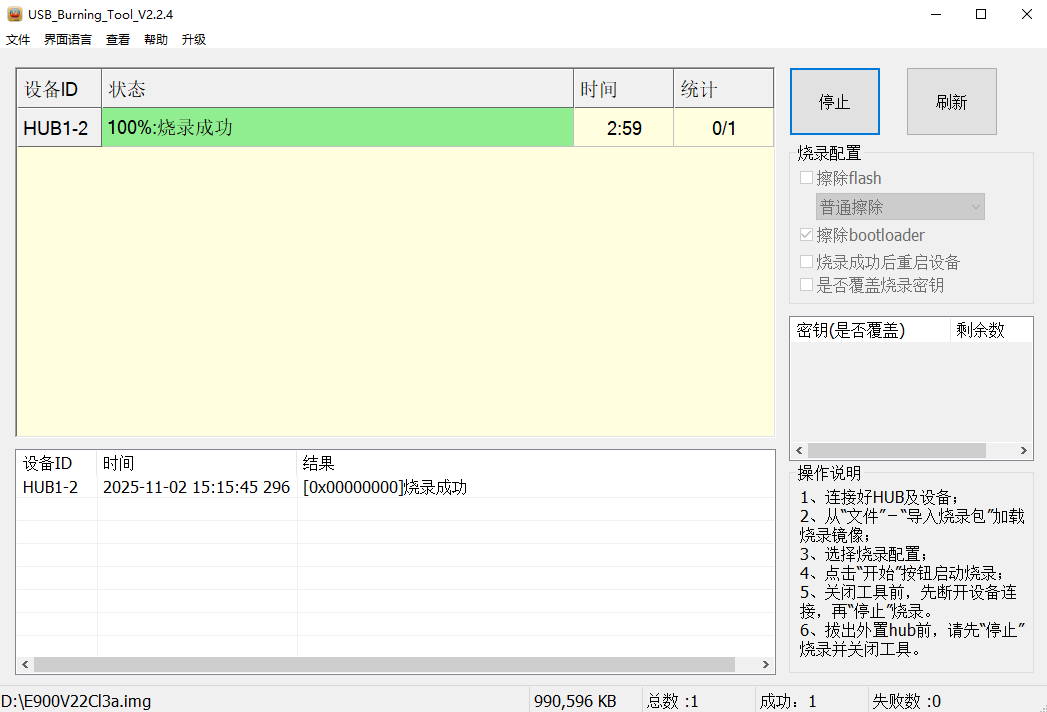1047x712 pixels.
Task: Open the 文件 menu
Action: [x=17, y=39]
